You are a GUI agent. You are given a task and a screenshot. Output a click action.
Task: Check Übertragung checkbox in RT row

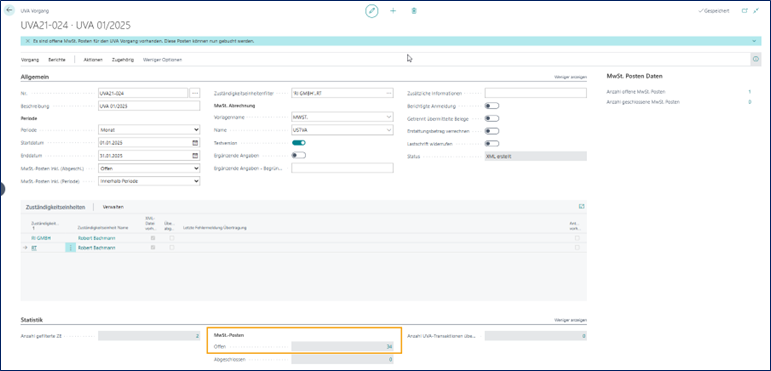[172, 248]
